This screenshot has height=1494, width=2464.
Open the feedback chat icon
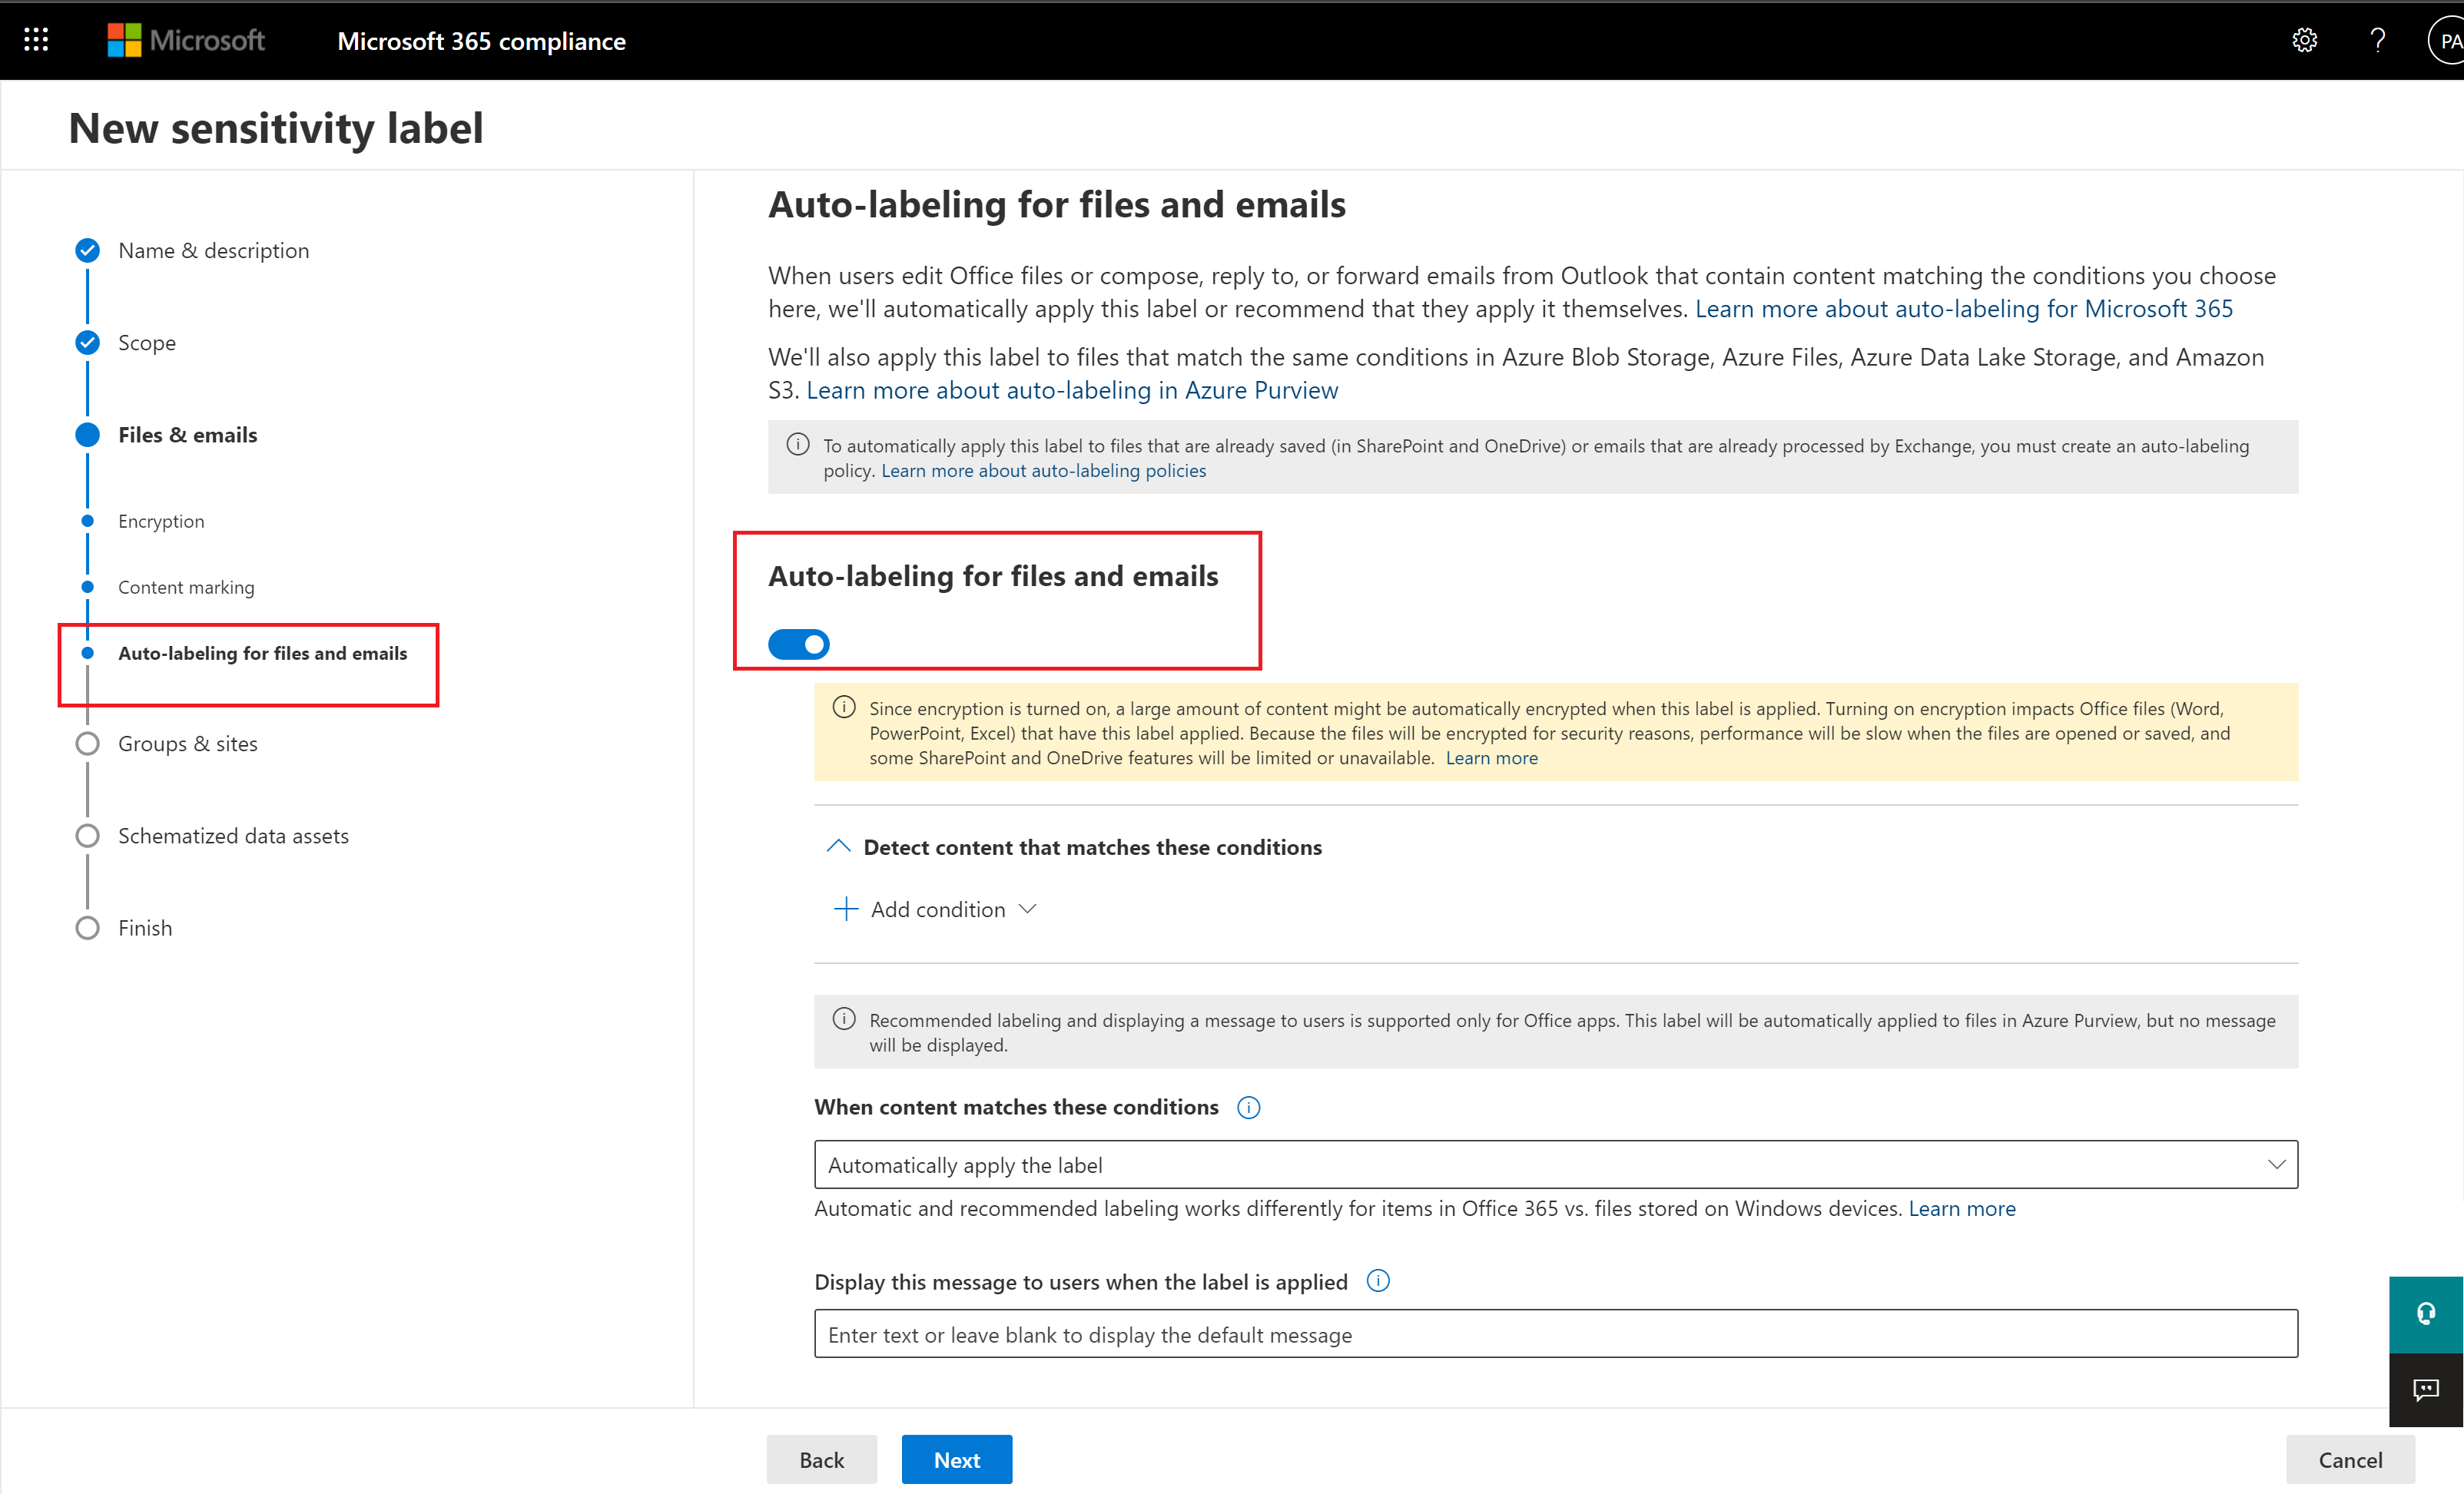click(x=2425, y=1389)
